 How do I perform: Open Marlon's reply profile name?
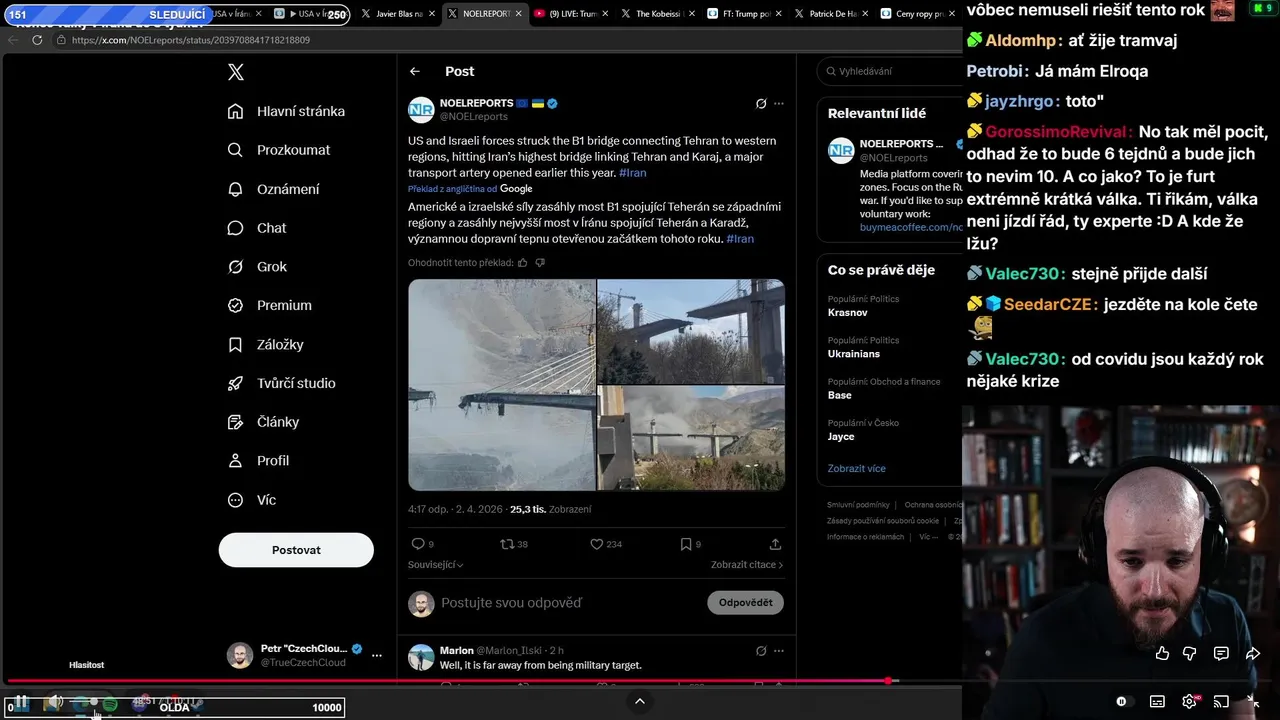pos(457,650)
